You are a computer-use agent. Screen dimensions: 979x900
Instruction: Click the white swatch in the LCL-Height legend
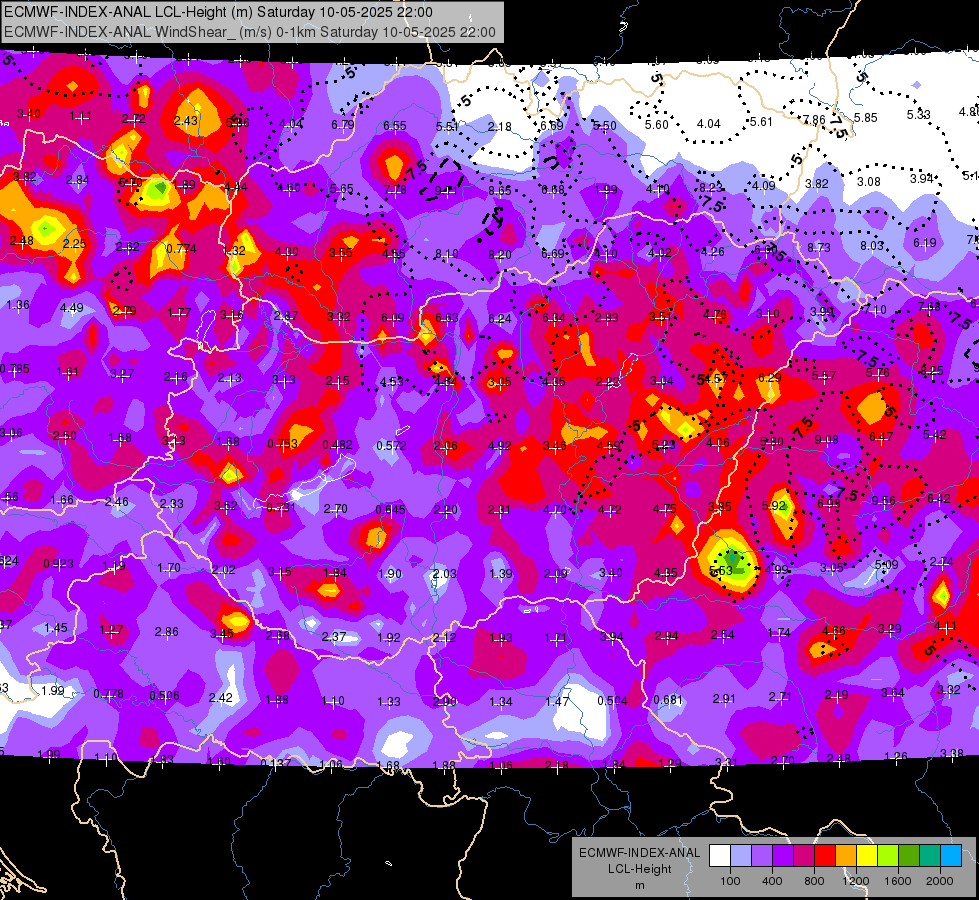(x=719, y=855)
